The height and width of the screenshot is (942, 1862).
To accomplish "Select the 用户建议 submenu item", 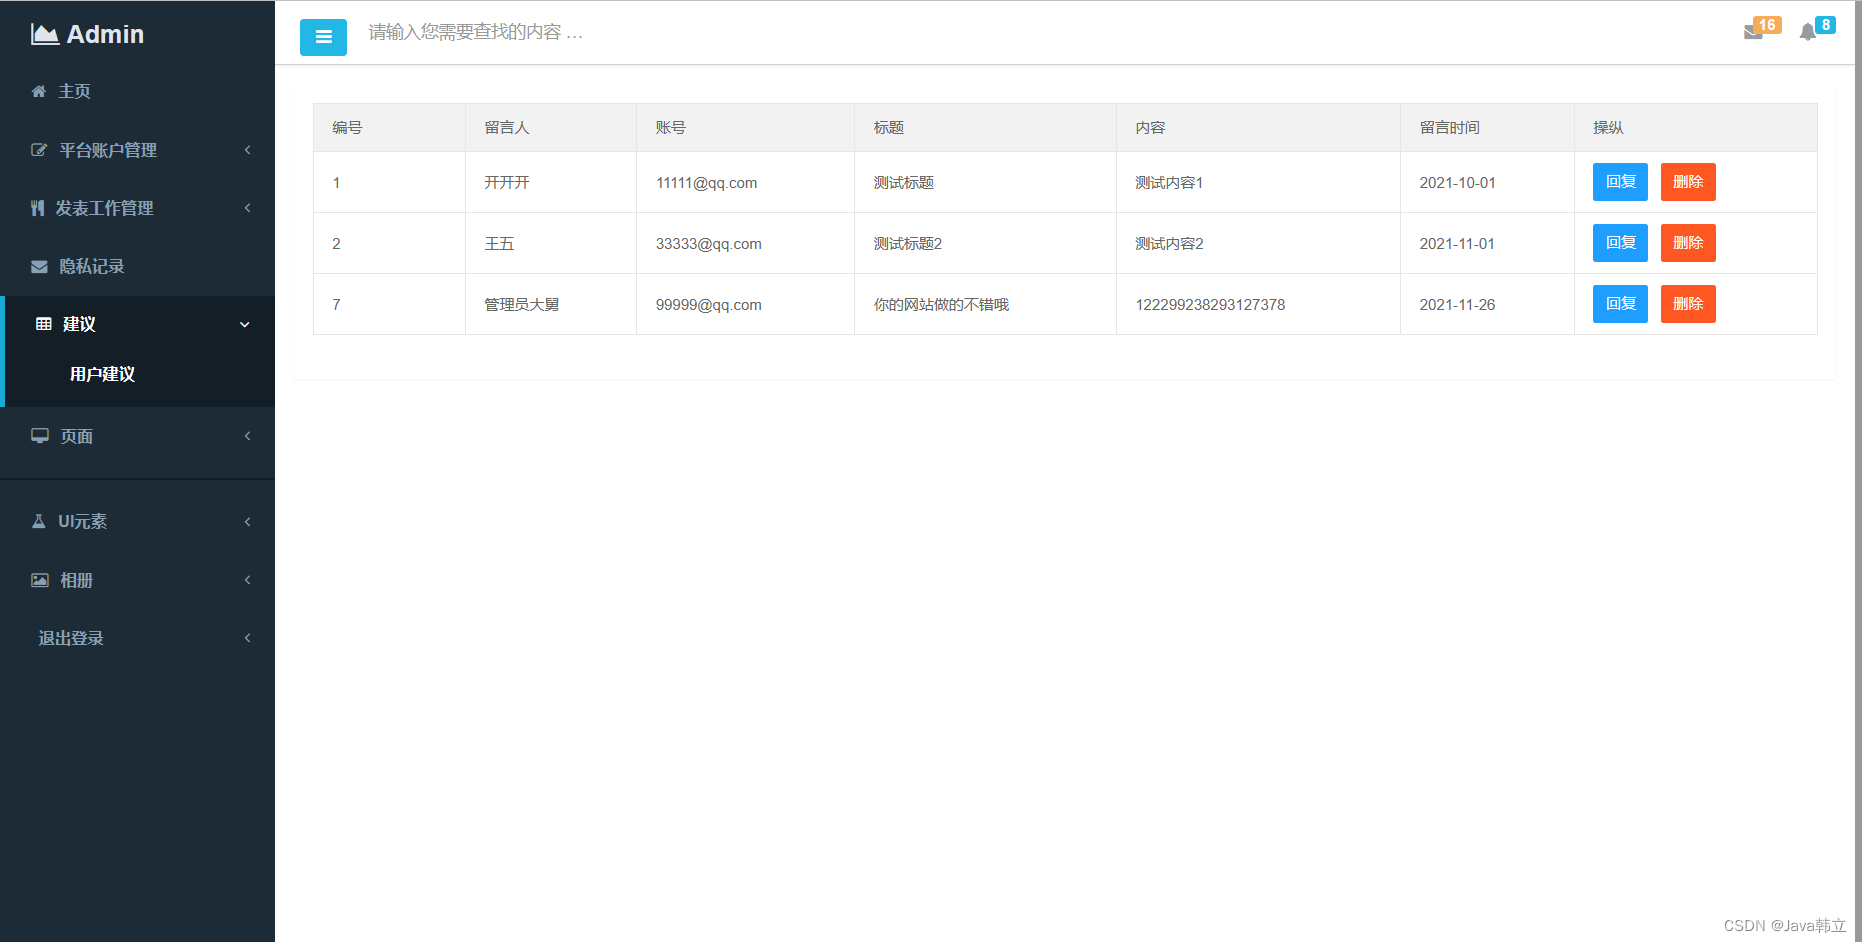I will coord(102,374).
